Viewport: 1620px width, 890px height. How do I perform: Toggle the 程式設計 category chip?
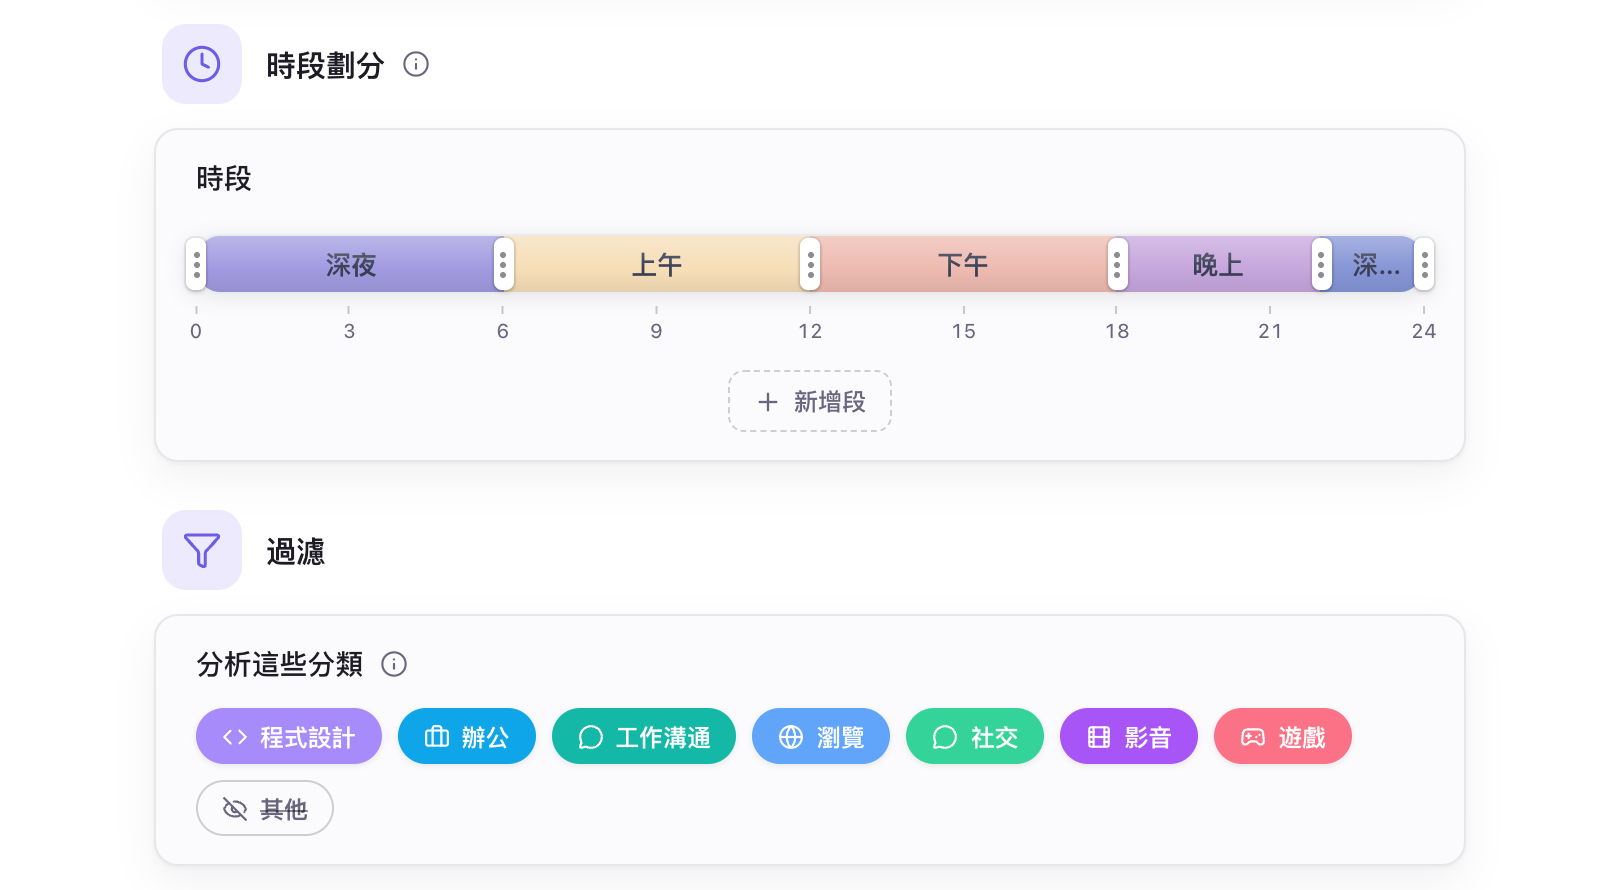pos(289,737)
